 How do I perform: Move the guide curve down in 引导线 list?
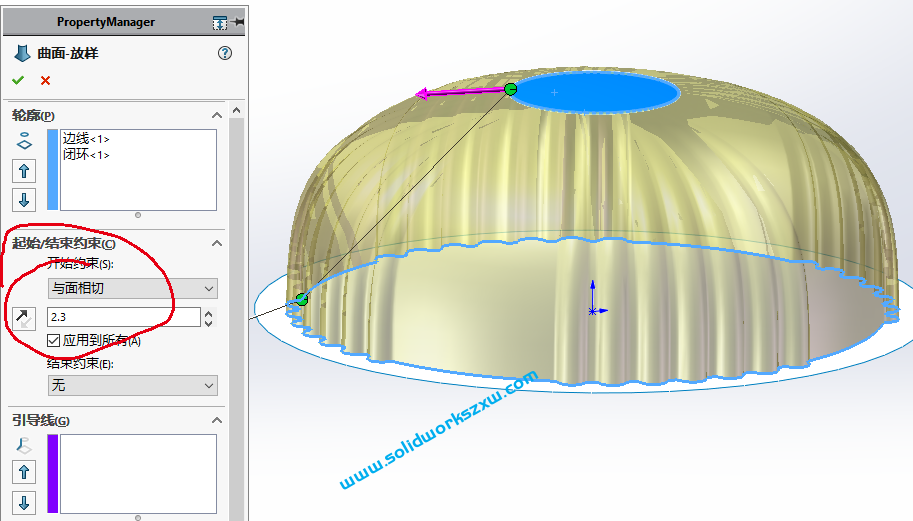24,502
